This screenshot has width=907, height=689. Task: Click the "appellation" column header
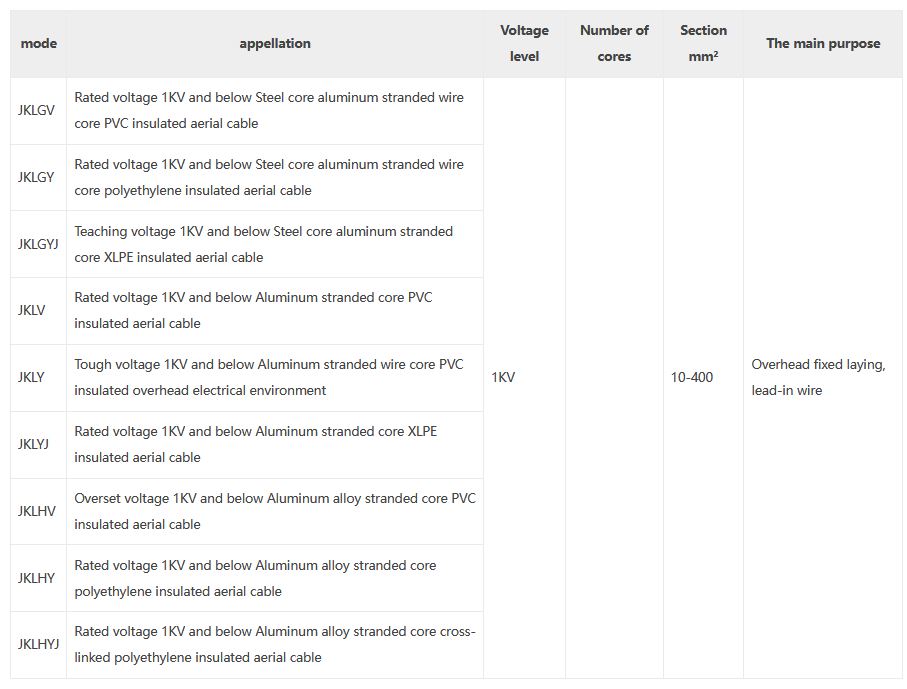point(275,44)
